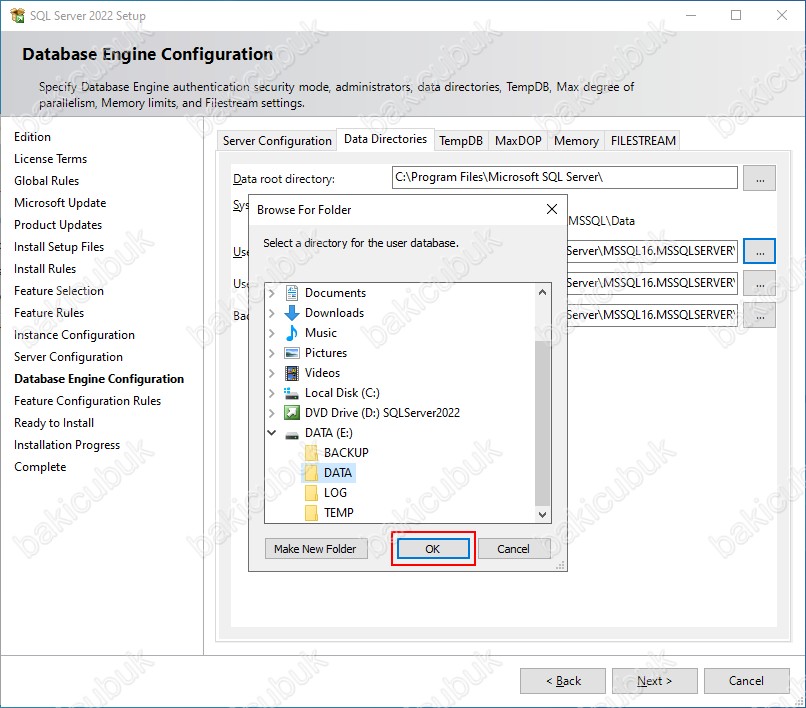Image resolution: width=806 pixels, height=708 pixels.
Task: Click the Ready to Install step
Action: 54,423
